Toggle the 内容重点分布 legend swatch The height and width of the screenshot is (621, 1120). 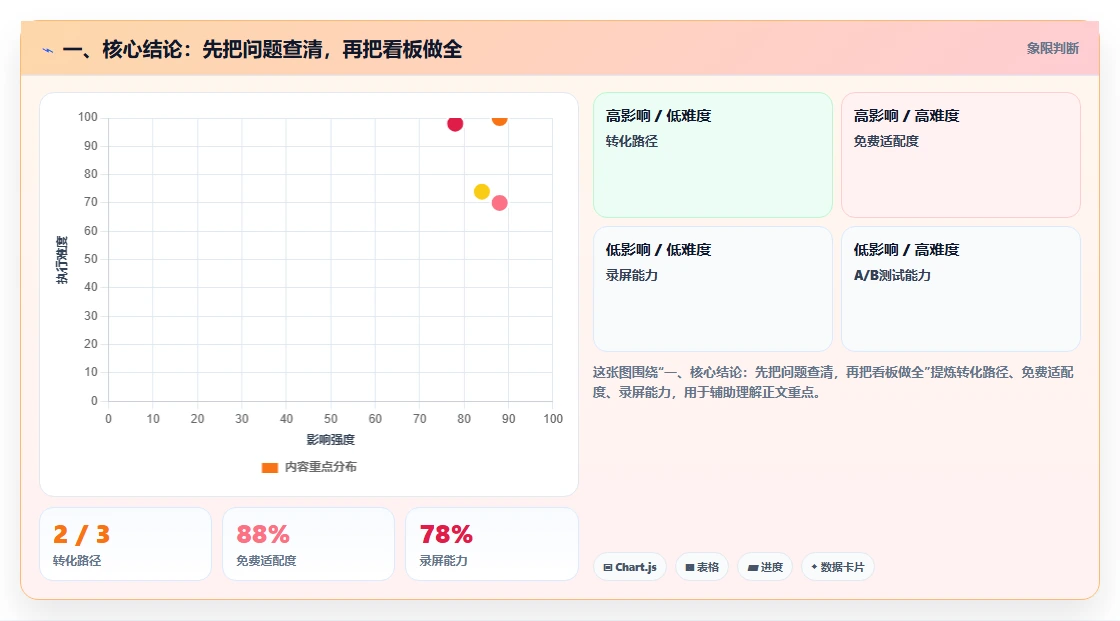[269, 467]
